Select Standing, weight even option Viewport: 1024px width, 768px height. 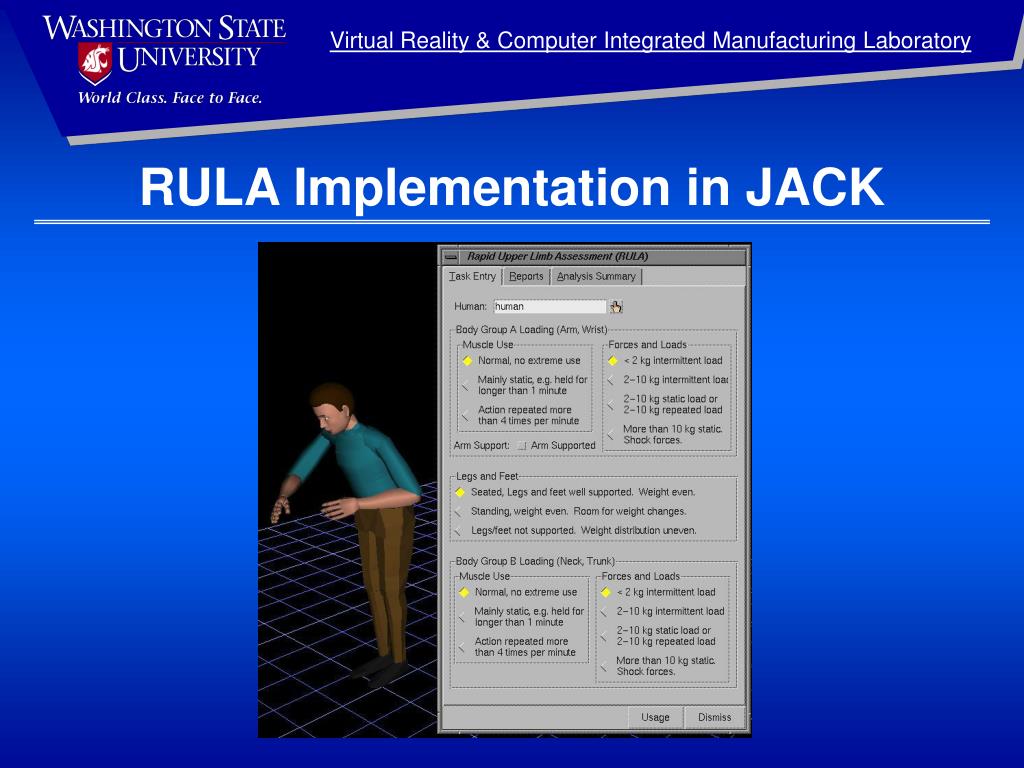(570, 511)
